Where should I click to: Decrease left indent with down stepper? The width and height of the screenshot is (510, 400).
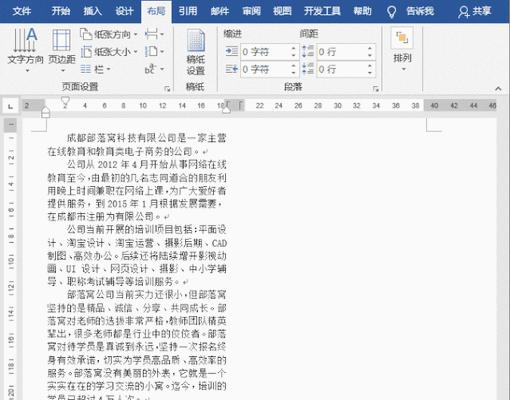tap(293, 55)
